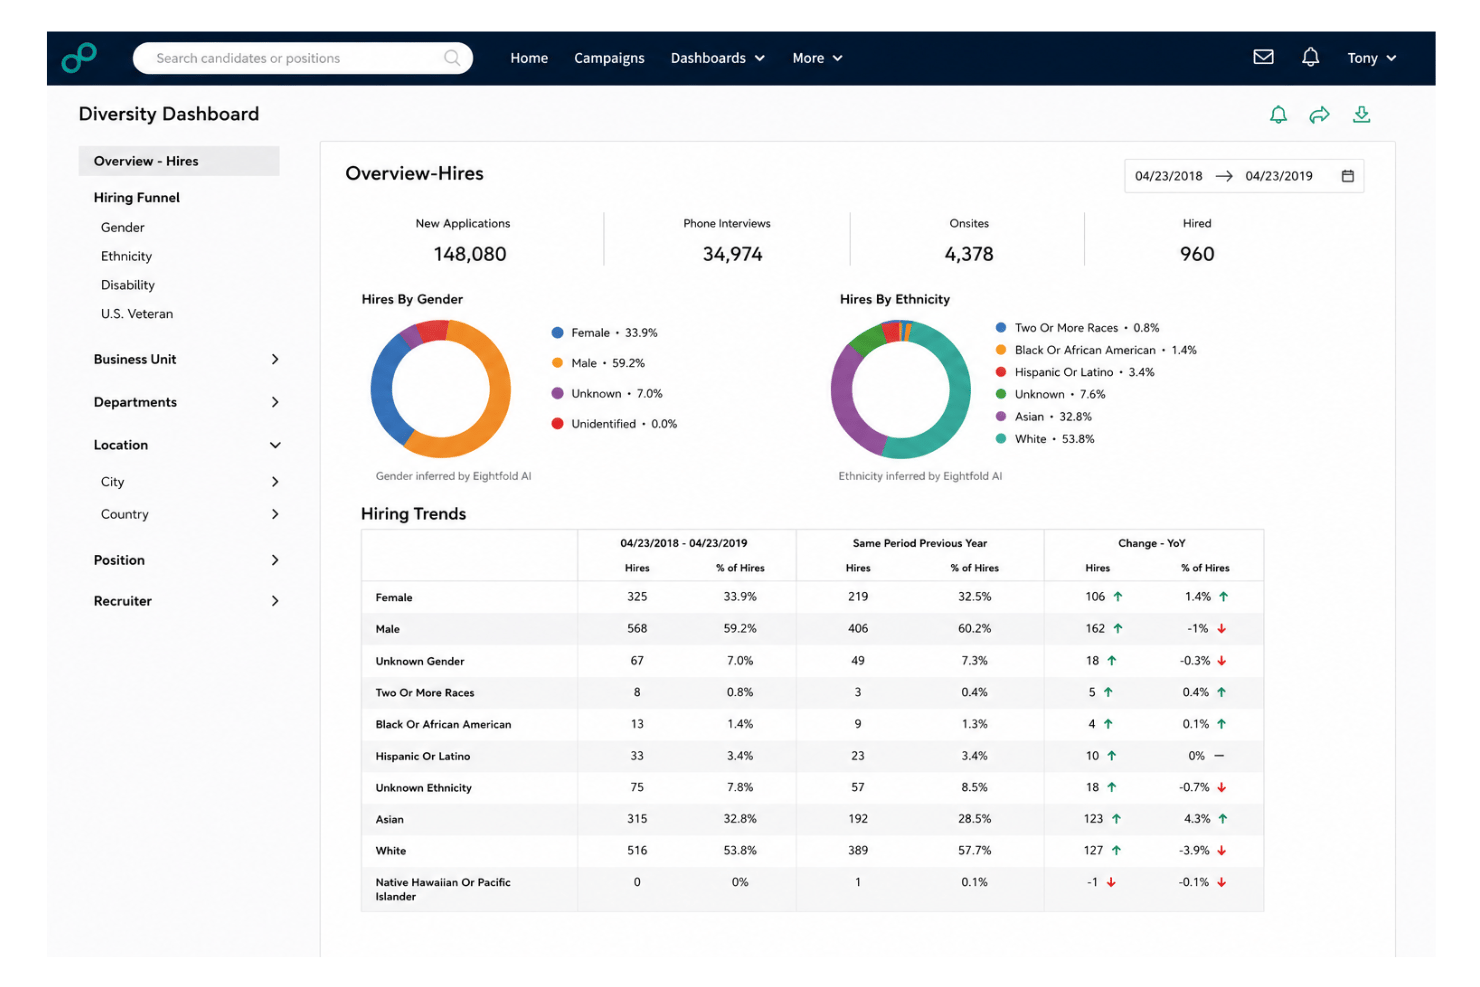Click the Unknown Gender row label
The width and height of the screenshot is (1480, 987).
click(420, 661)
